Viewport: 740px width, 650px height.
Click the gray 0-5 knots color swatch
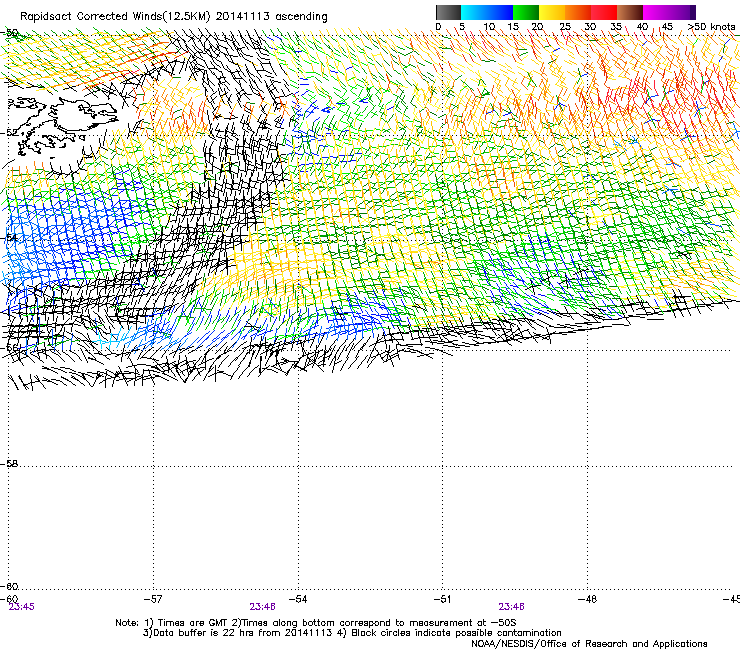click(x=448, y=12)
